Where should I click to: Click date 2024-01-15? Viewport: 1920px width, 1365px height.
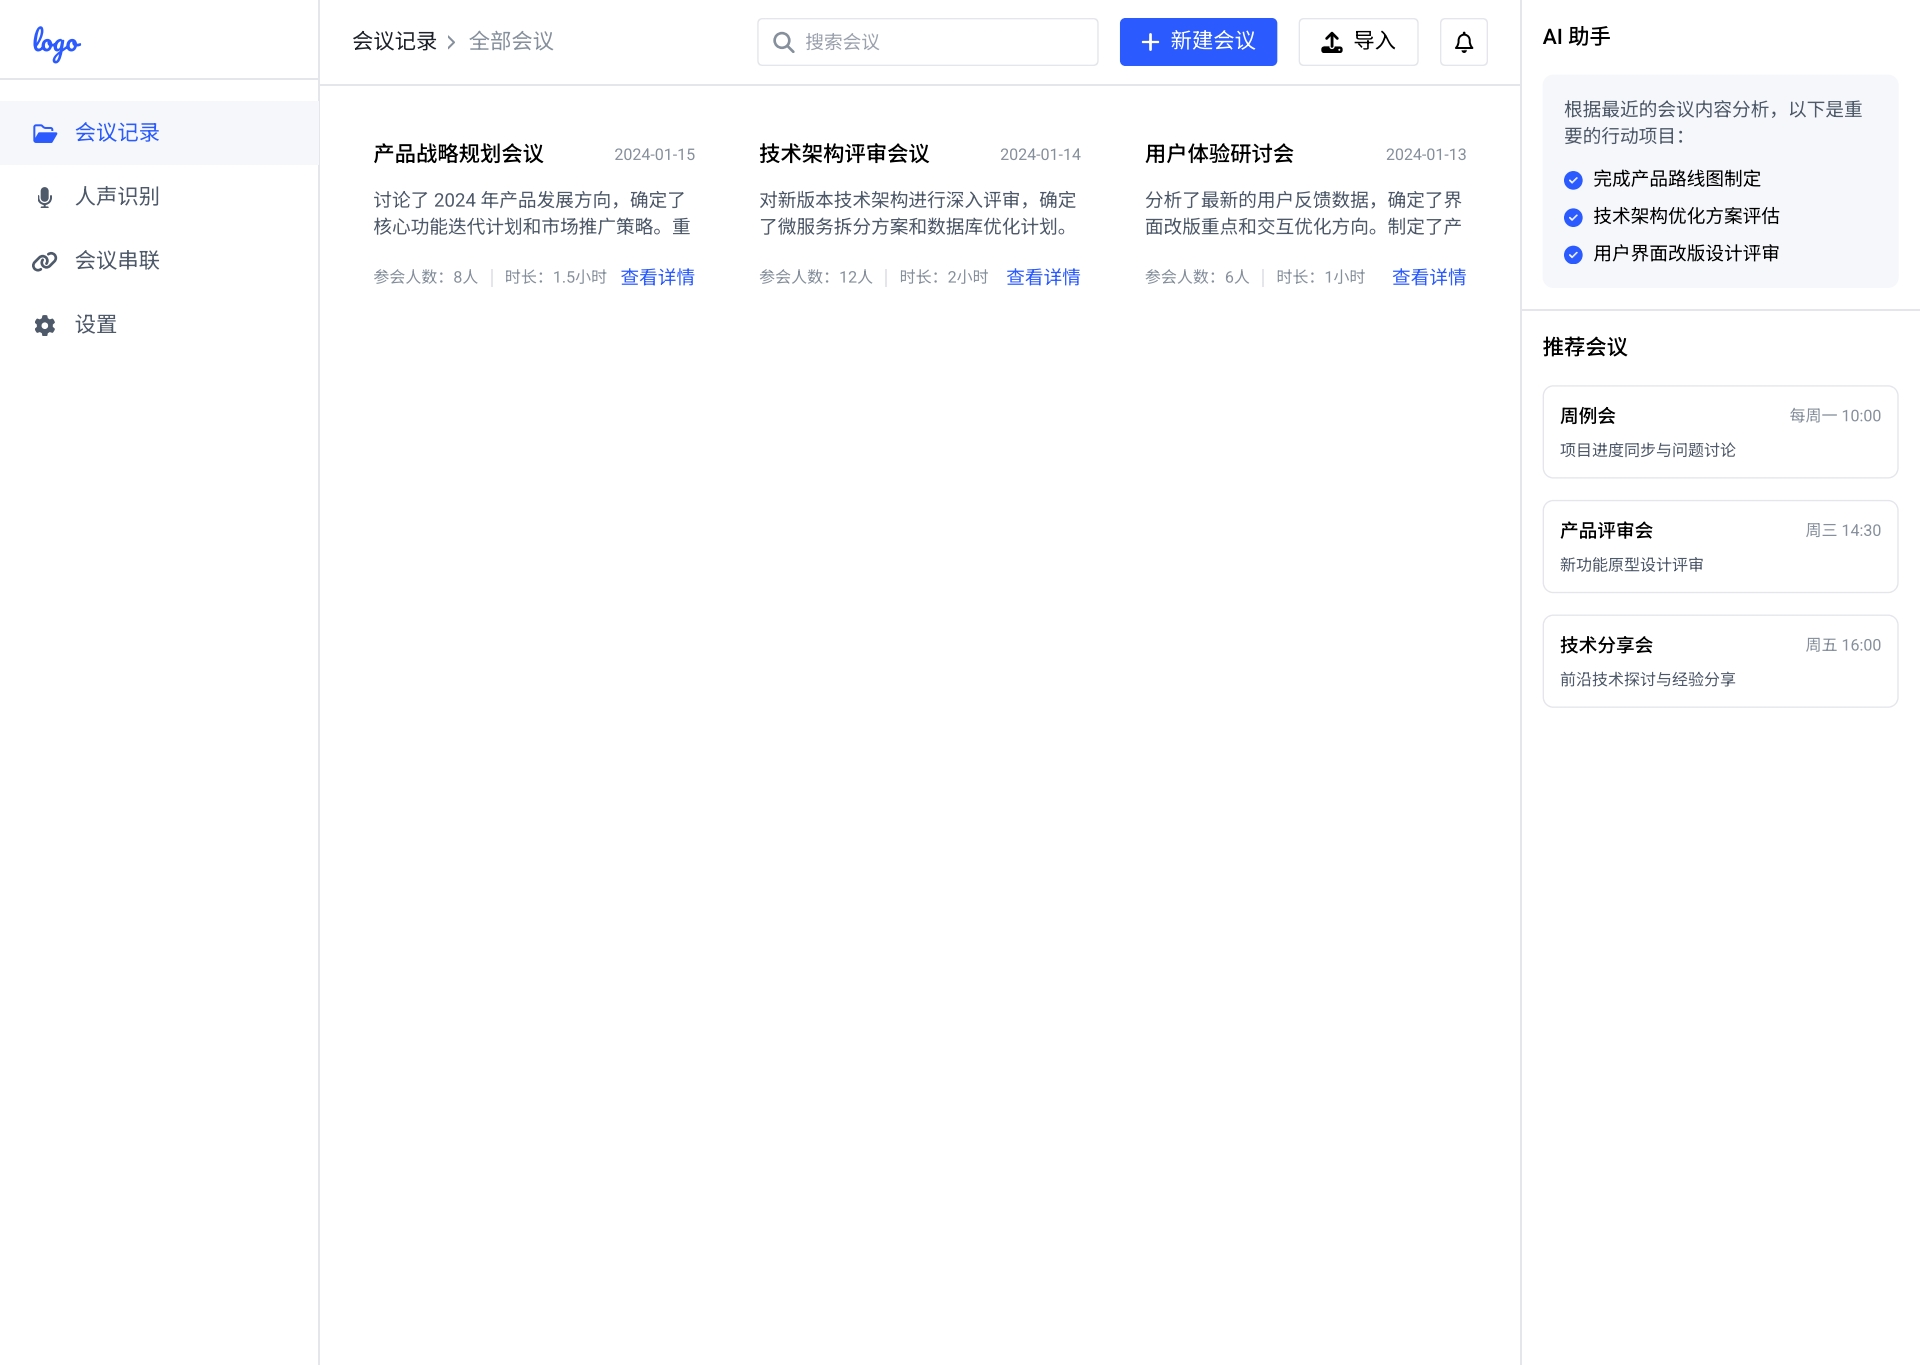point(655,155)
